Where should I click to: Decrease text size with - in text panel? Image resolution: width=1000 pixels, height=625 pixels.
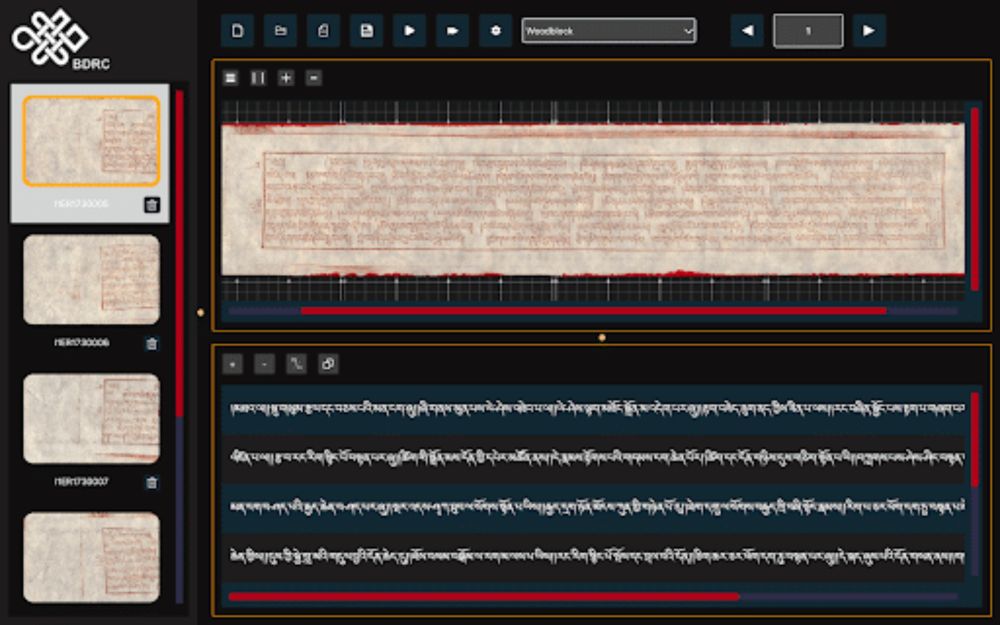pos(265,364)
